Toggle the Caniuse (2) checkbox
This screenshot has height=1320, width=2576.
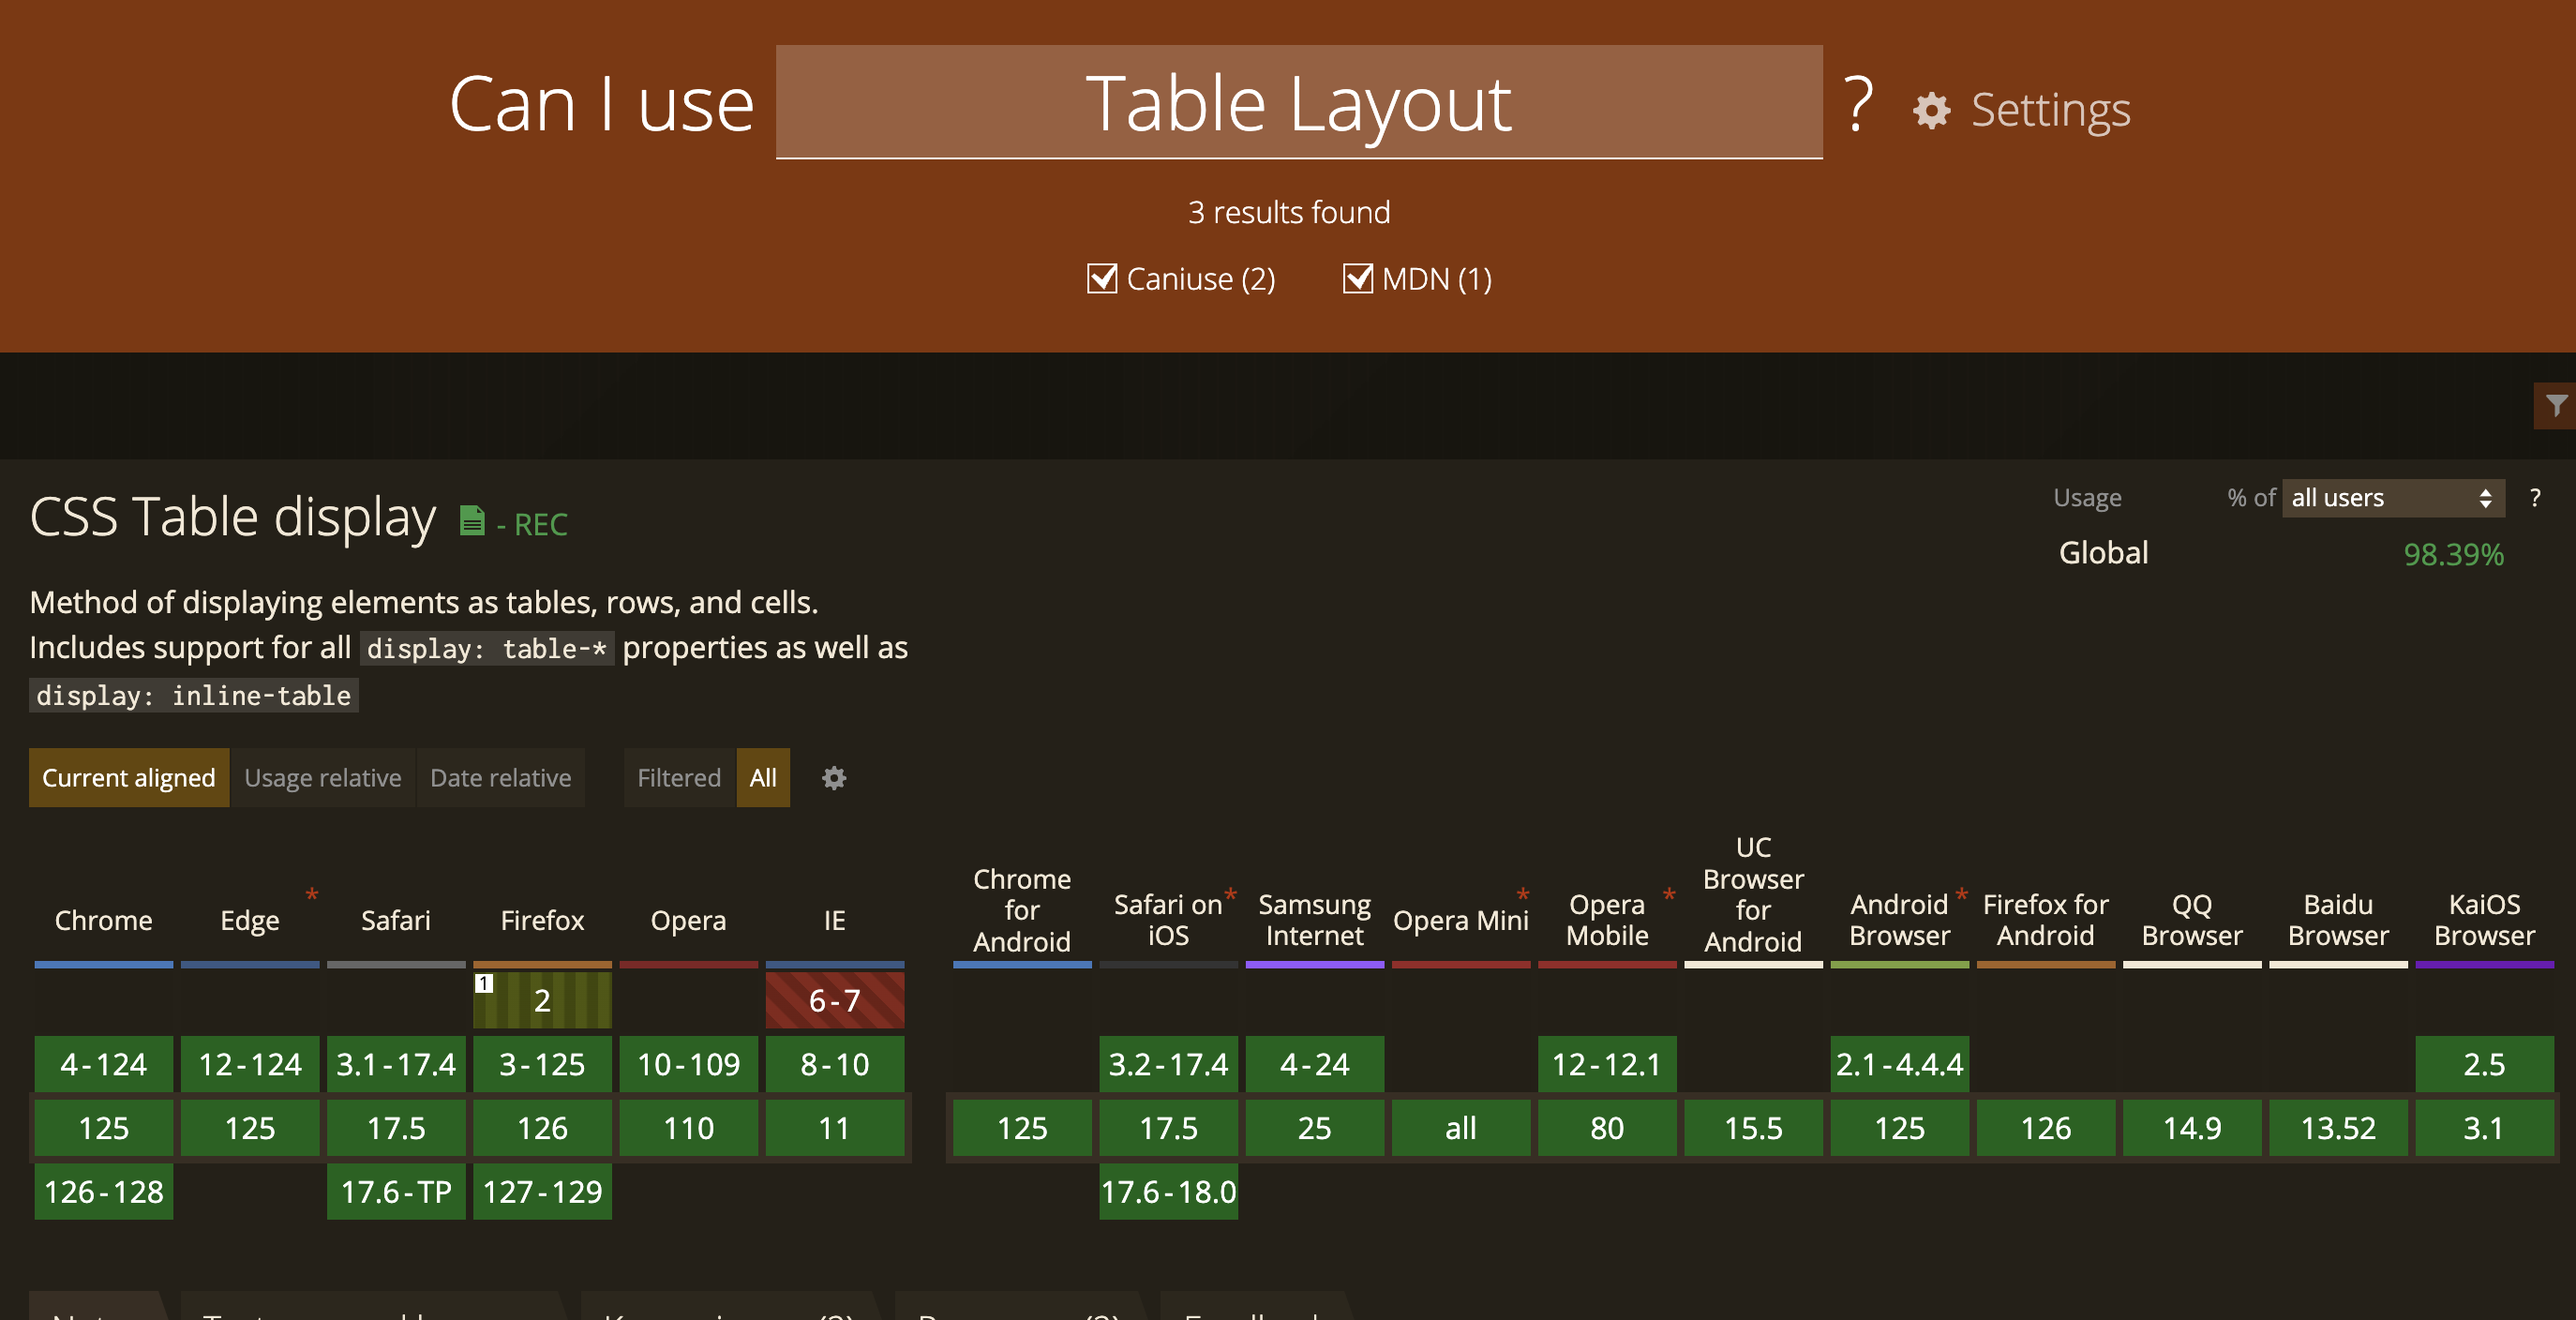click(x=1102, y=278)
